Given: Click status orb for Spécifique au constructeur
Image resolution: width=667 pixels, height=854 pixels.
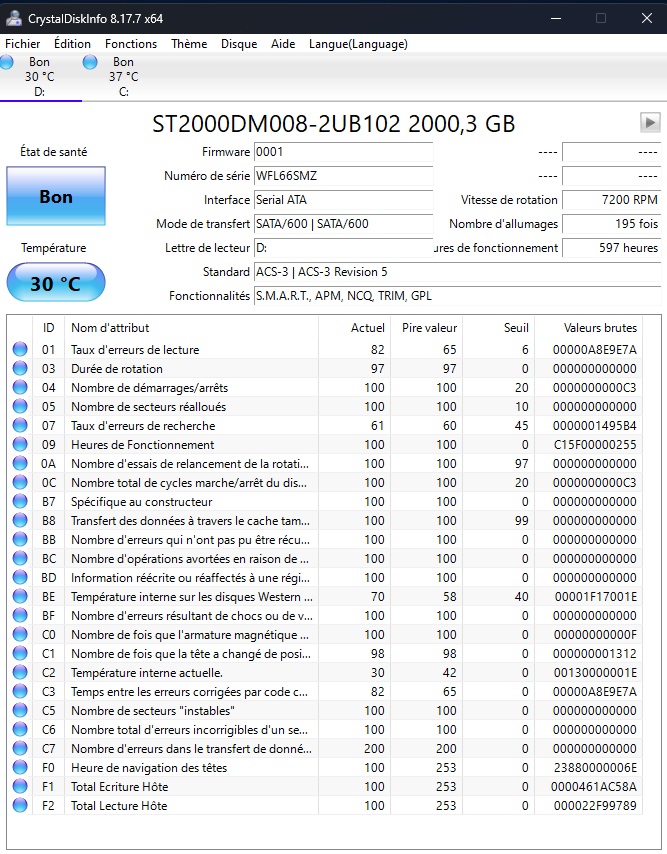Looking at the screenshot, I should [20, 501].
